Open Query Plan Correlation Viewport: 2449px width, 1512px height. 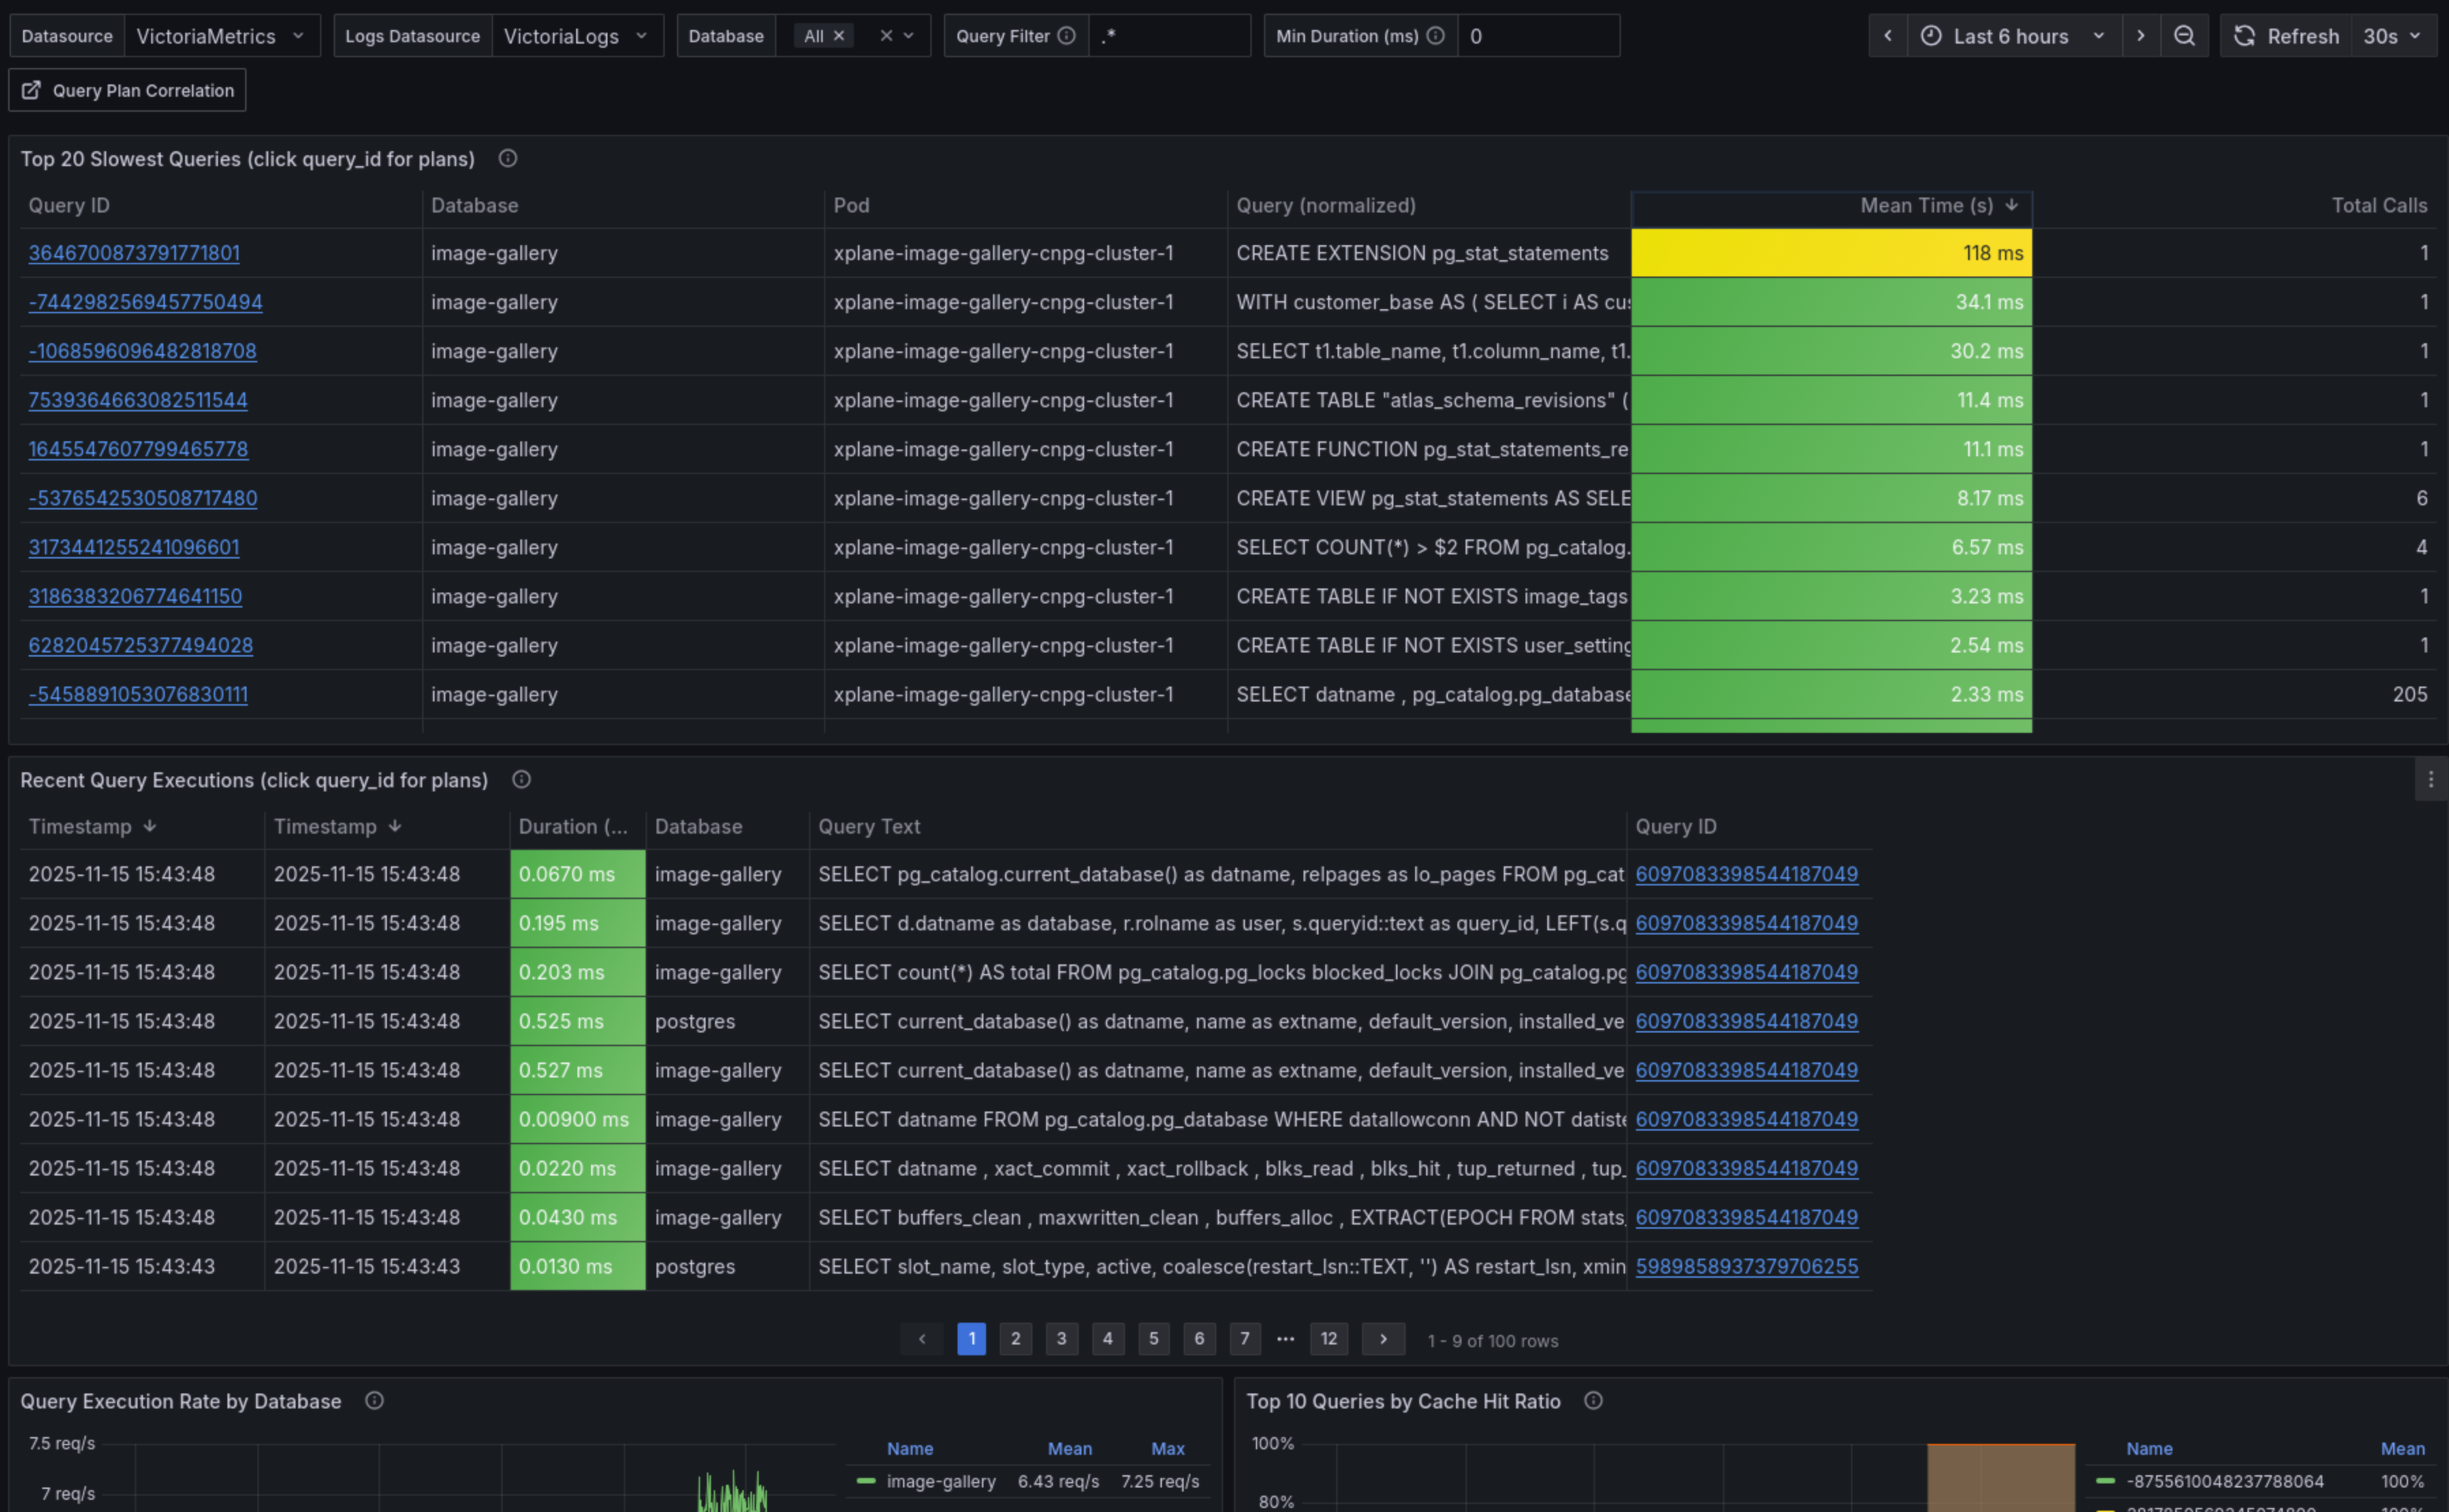coord(127,90)
